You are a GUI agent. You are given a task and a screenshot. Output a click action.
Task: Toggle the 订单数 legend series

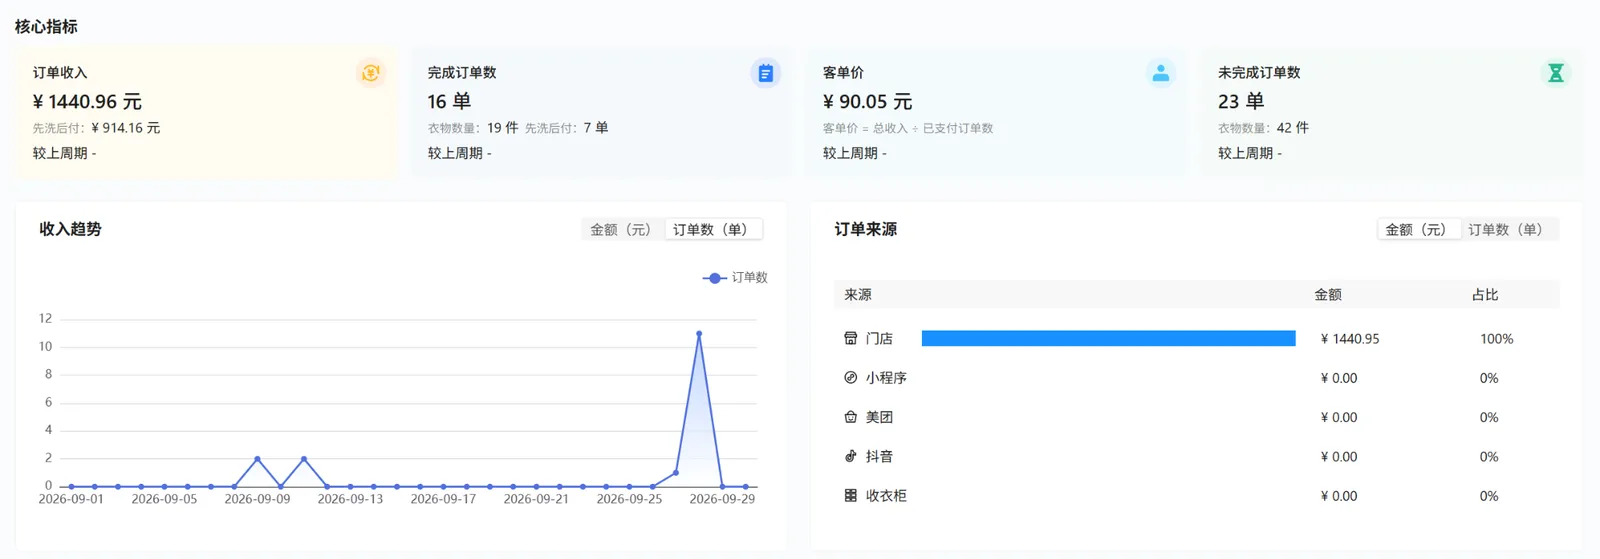pos(735,278)
